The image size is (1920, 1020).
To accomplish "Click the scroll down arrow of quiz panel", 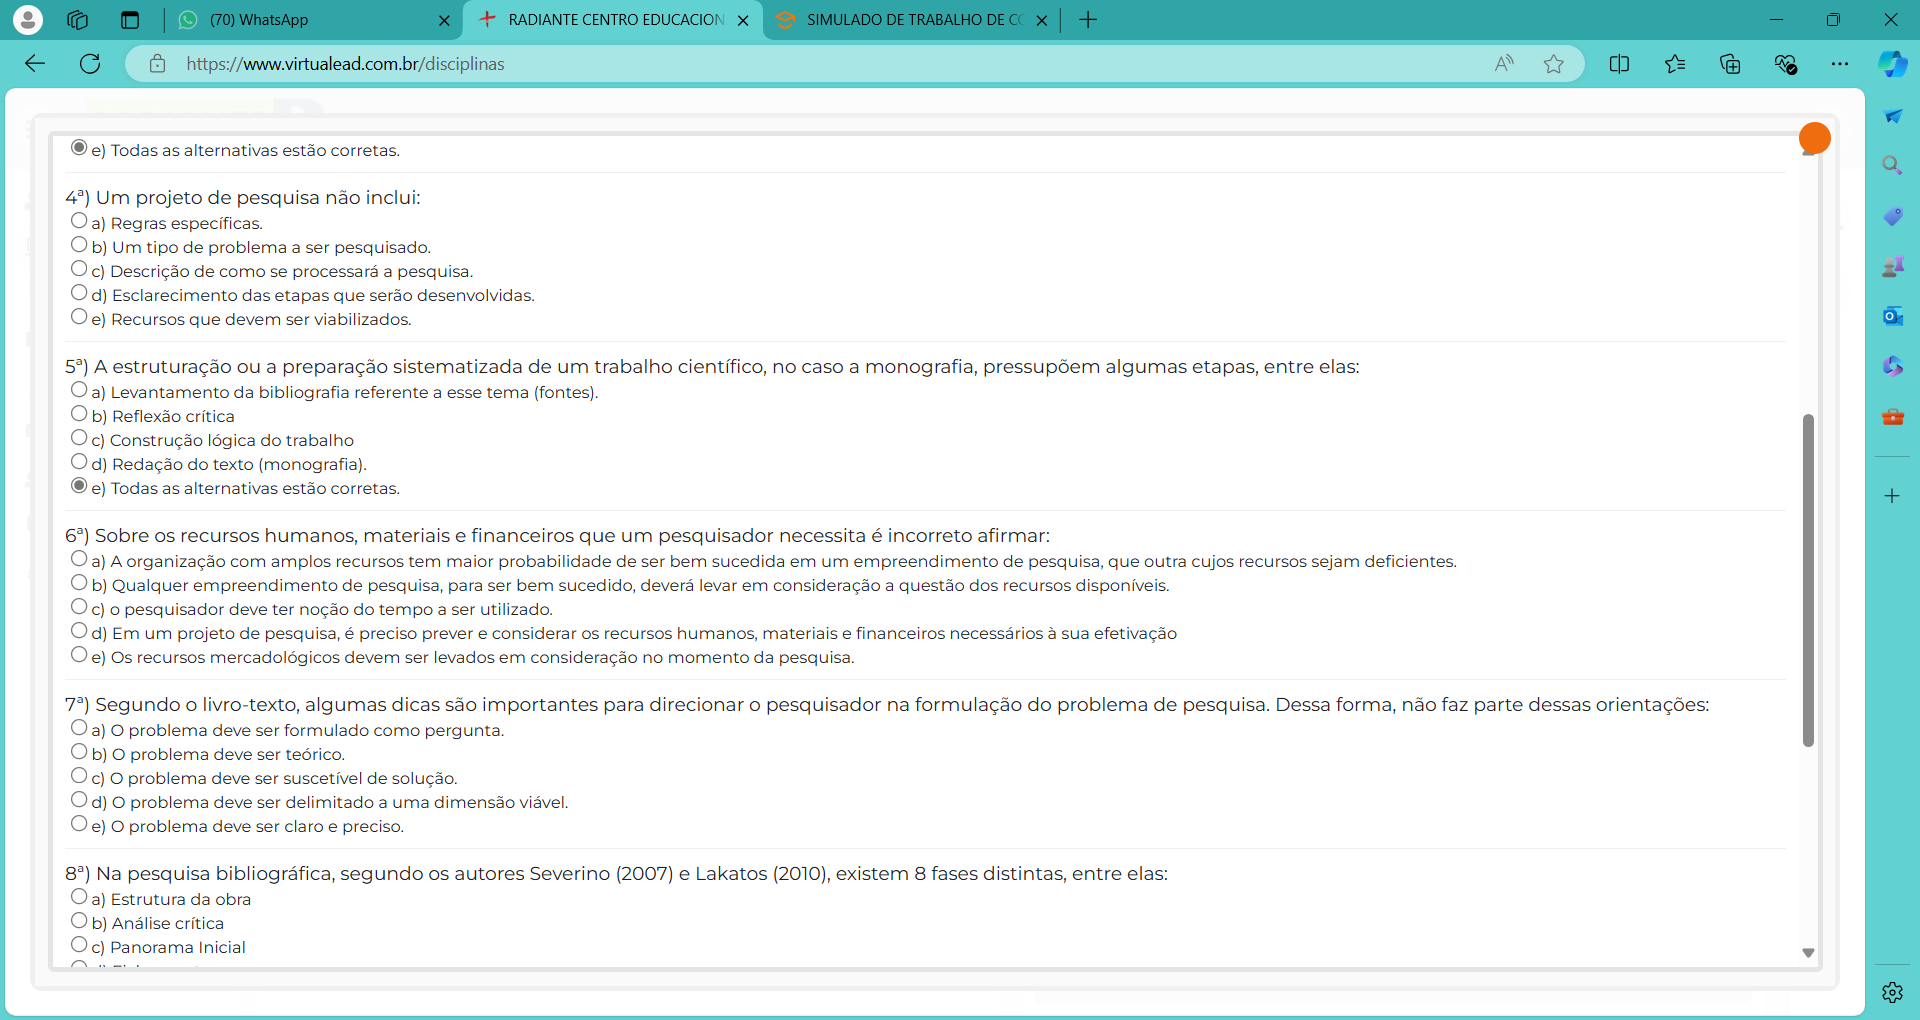I will [x=1808, y=953].
